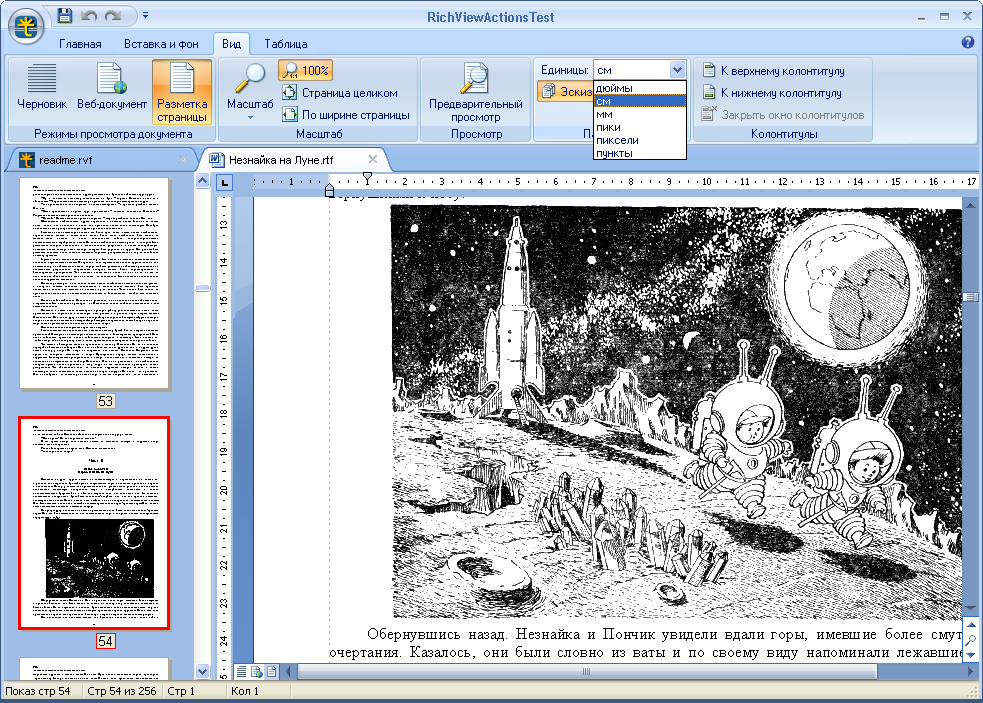Choose дюймы from the units dropdown list
Screen dimensions: 983x703
[614, 89]
